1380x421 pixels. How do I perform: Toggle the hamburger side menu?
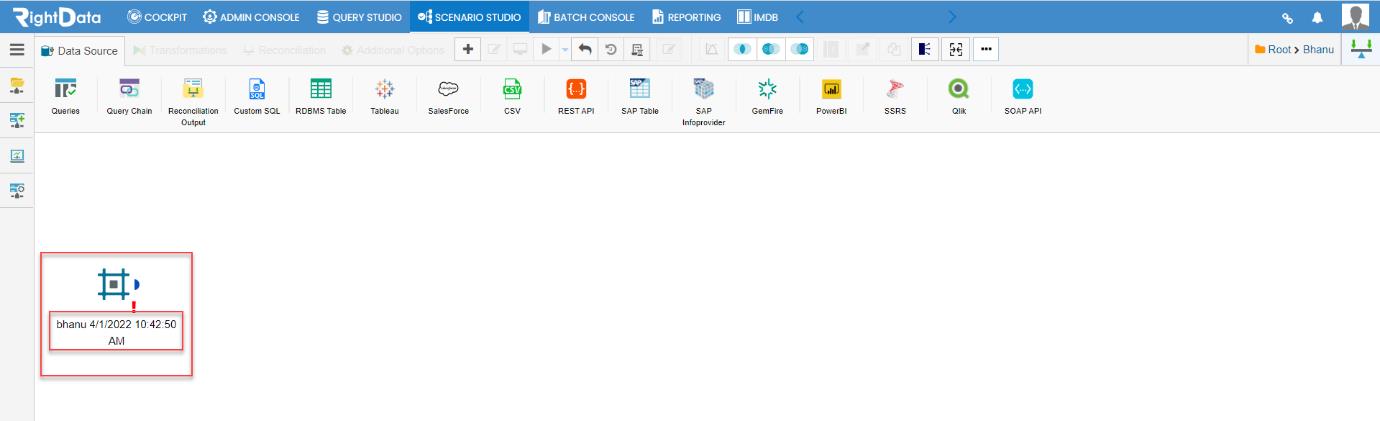(16, 50)
